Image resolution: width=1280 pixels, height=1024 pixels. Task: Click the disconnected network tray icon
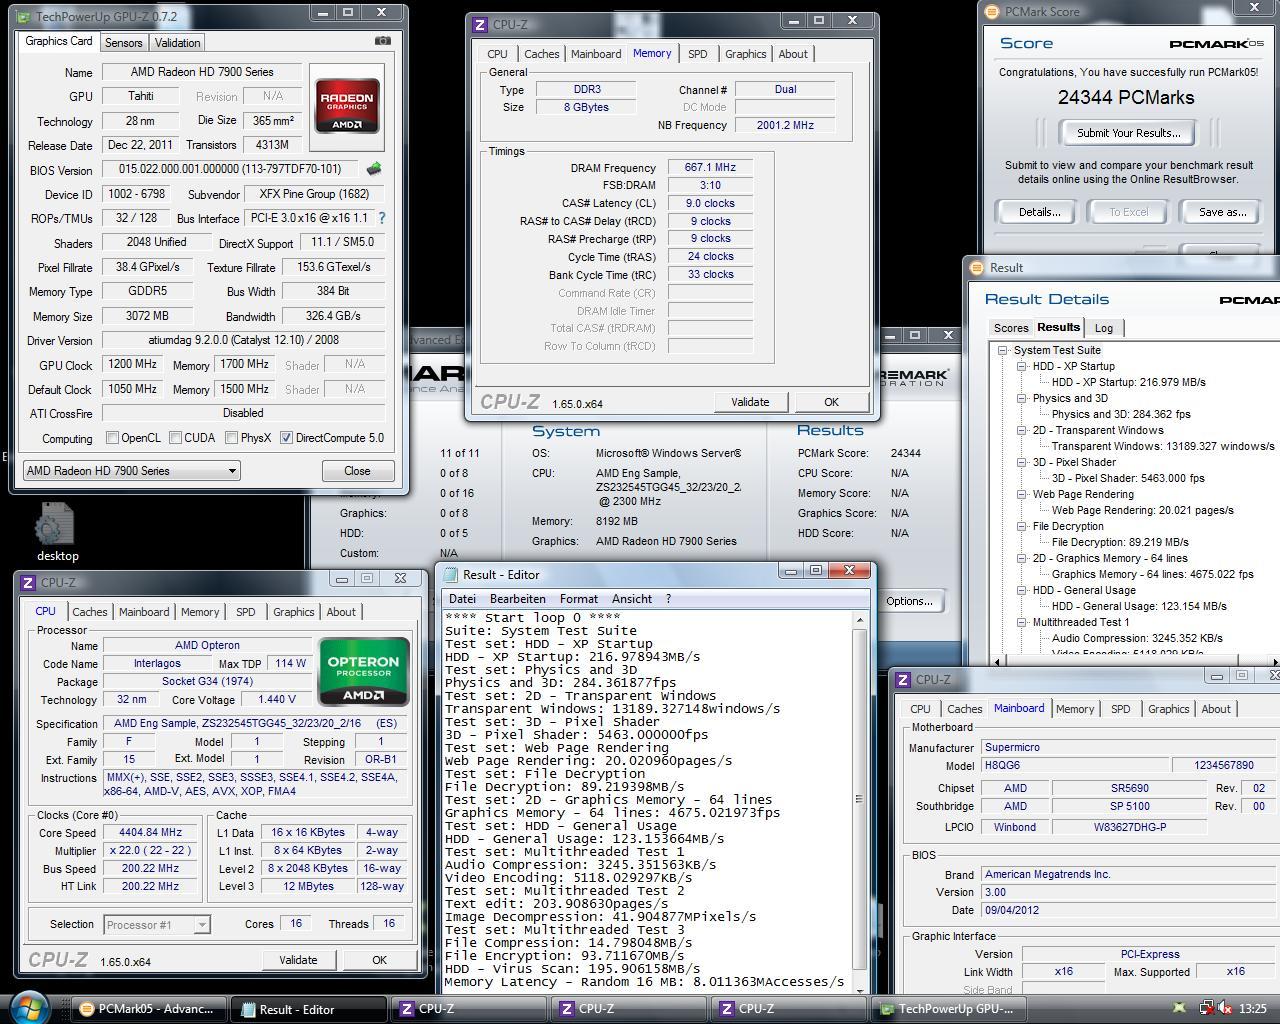point(1206,1008)
